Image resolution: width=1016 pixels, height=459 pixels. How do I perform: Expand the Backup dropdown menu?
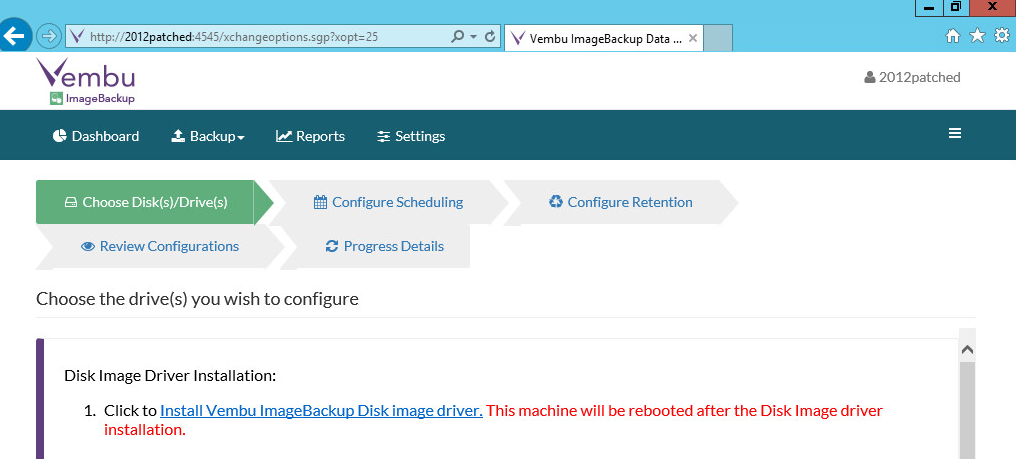pyautogui.click(x=208, y=136)
